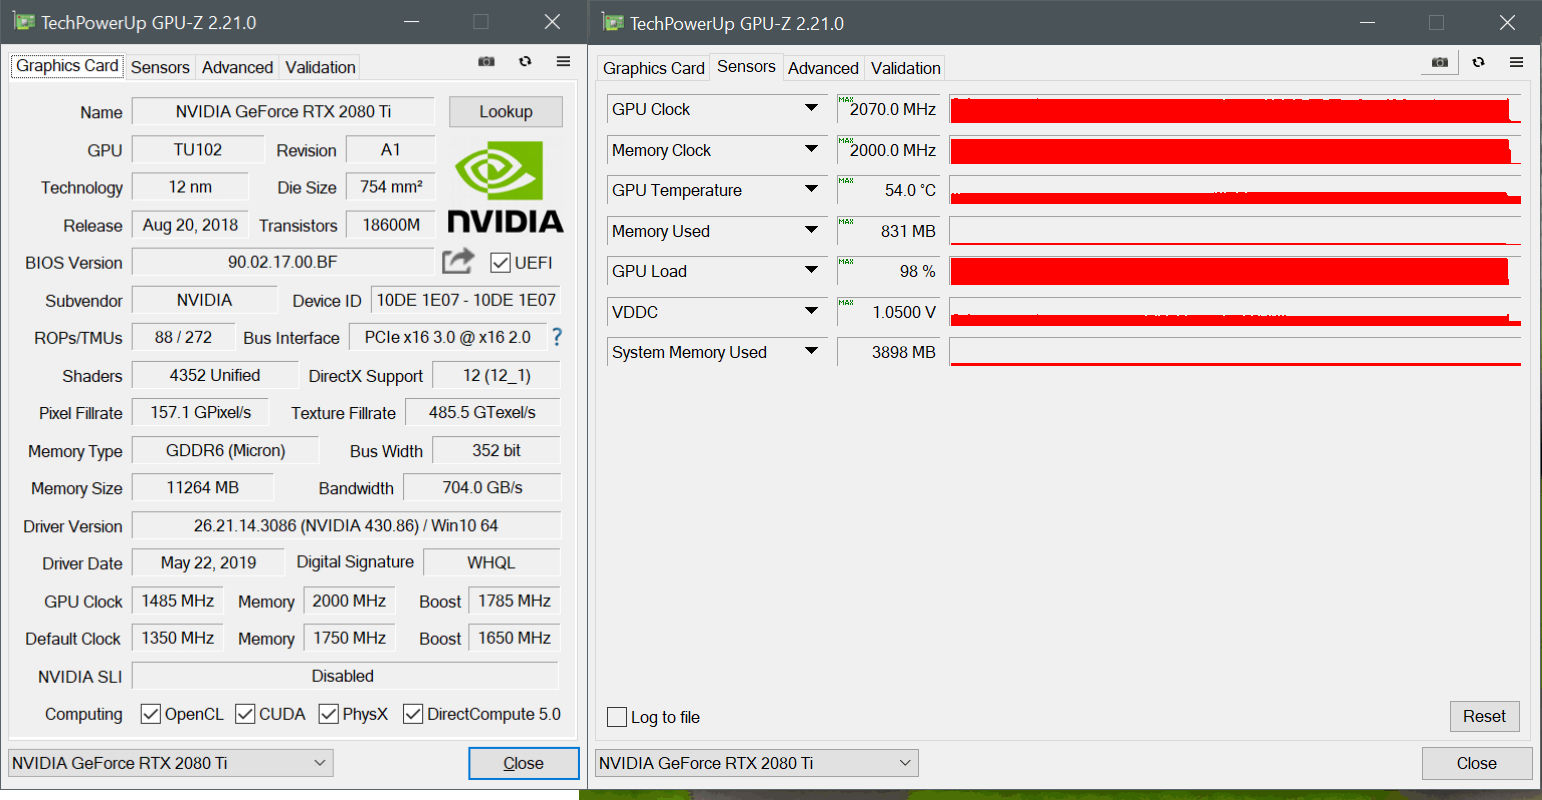Click the camera icon in the right Sensors window

tap(1439, 62)
